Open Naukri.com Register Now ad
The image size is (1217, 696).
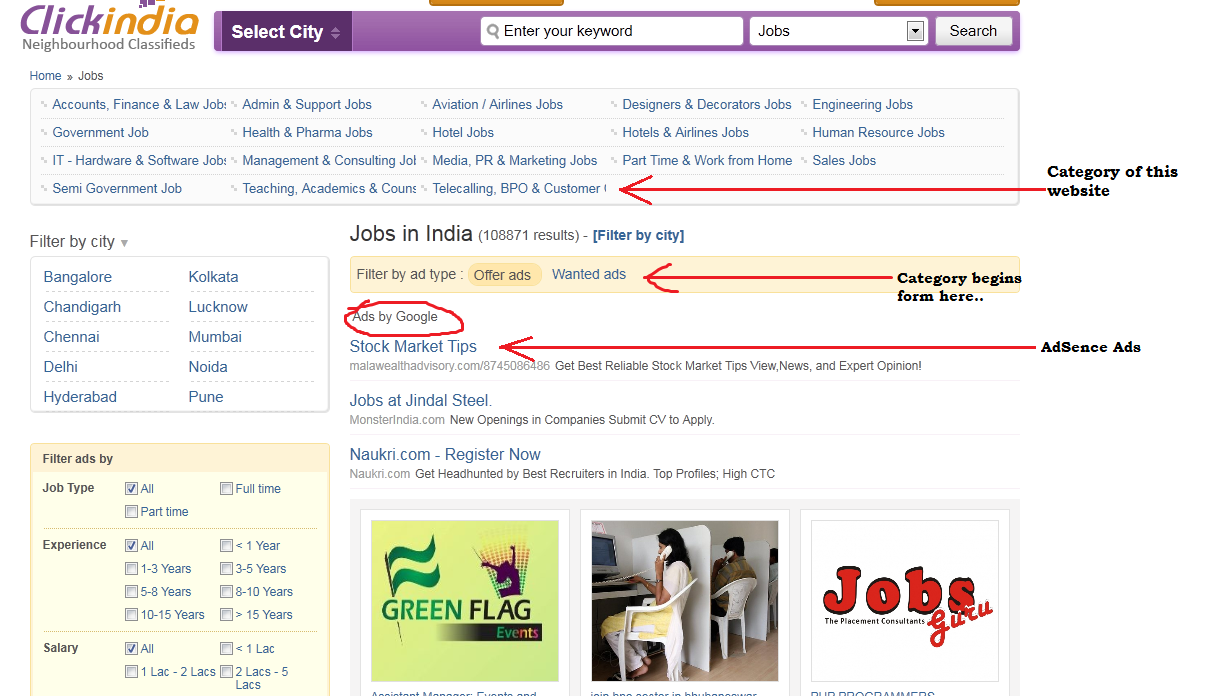(x=444, y=454)
